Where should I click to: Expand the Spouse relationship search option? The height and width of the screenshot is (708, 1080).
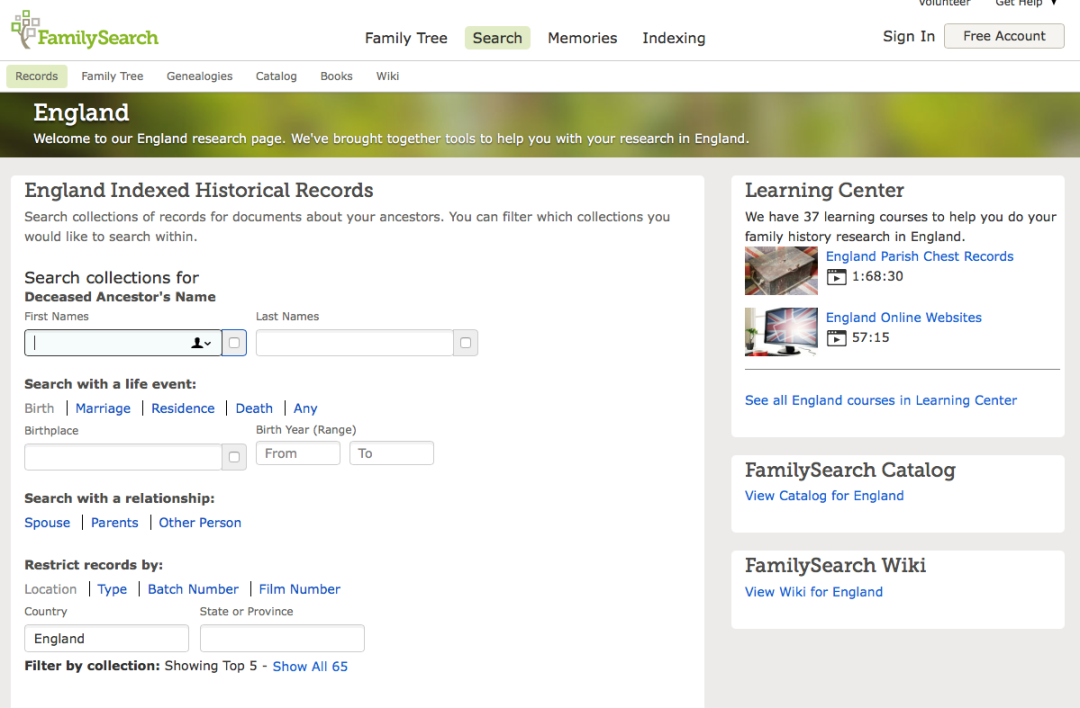point(47,522)
